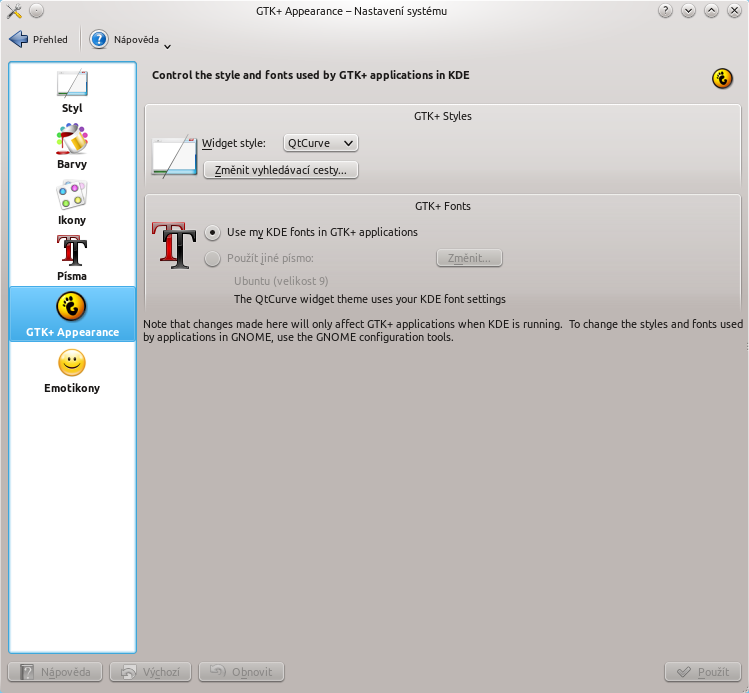Minimize the window via title bar button
The image size is (749, 693).
point(688,11)
